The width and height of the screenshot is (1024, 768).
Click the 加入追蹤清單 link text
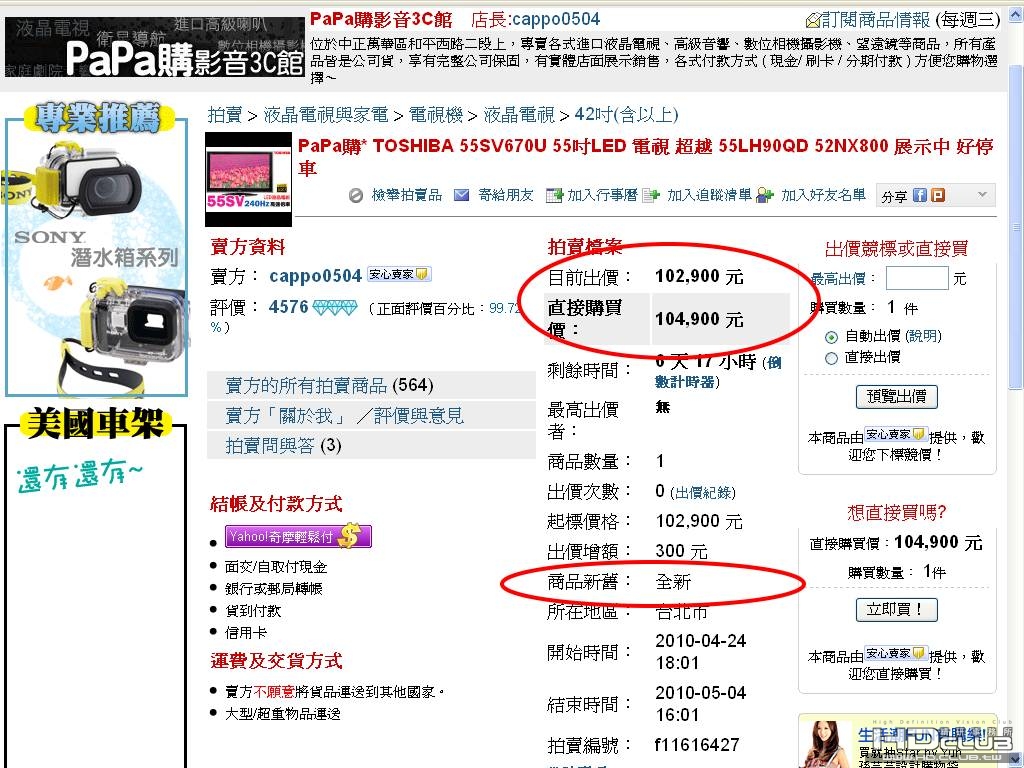click(x=709, y=195)
